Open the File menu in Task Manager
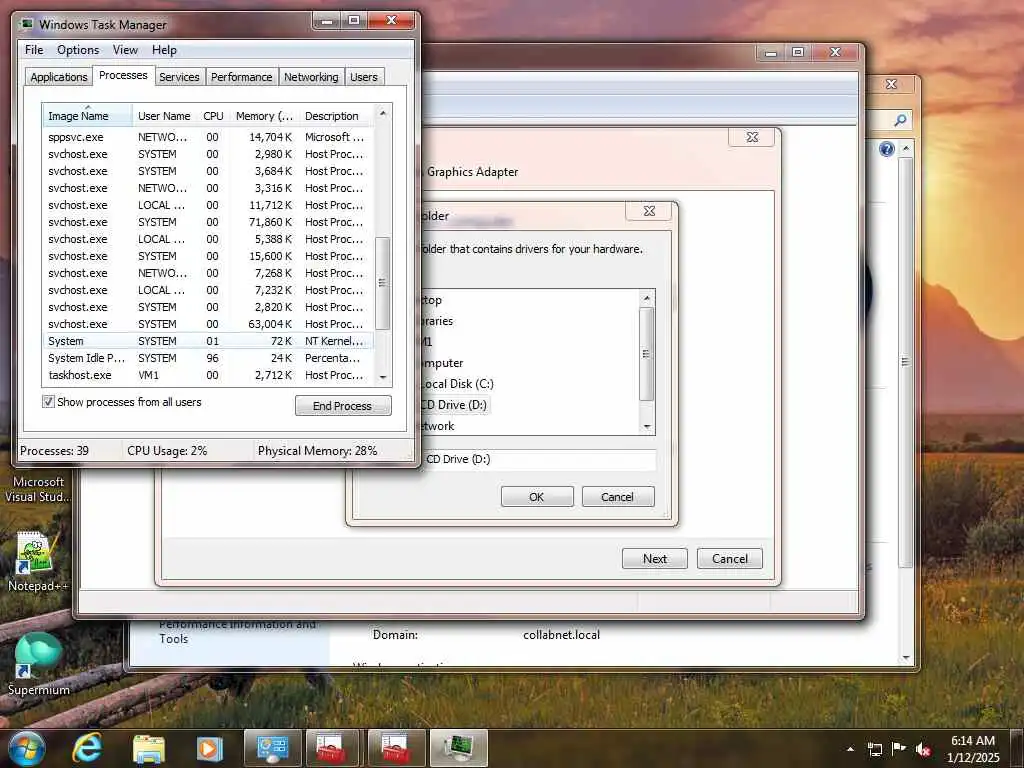Screen dimensions: 1024x768 pyautogui.click(x=34, y=50)
